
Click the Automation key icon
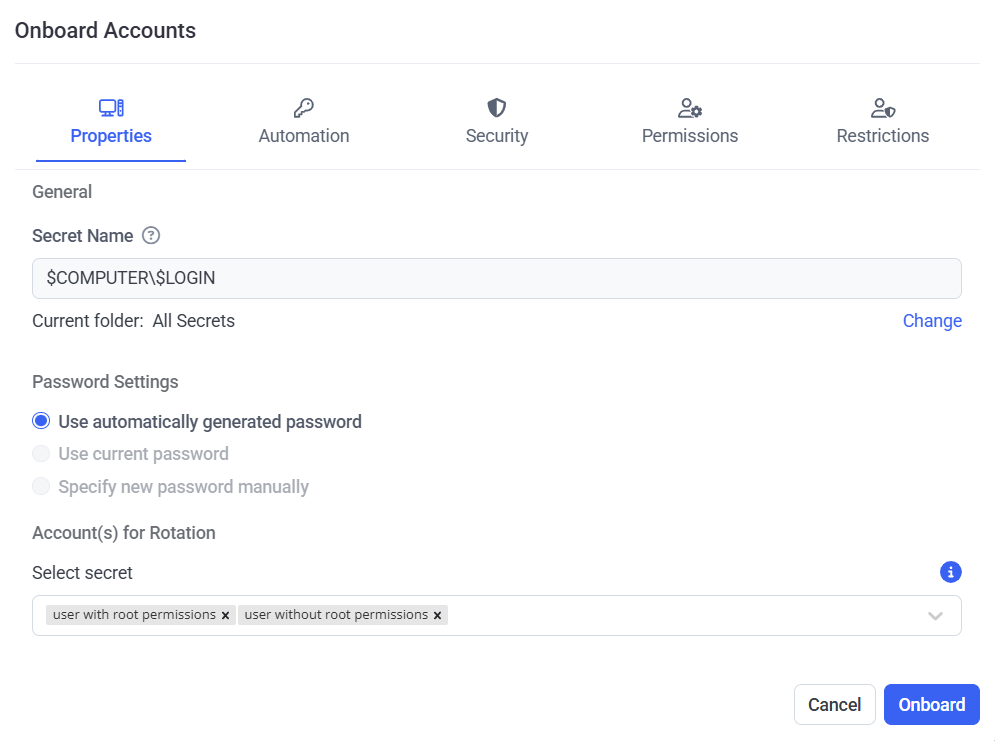pos(303,108)
